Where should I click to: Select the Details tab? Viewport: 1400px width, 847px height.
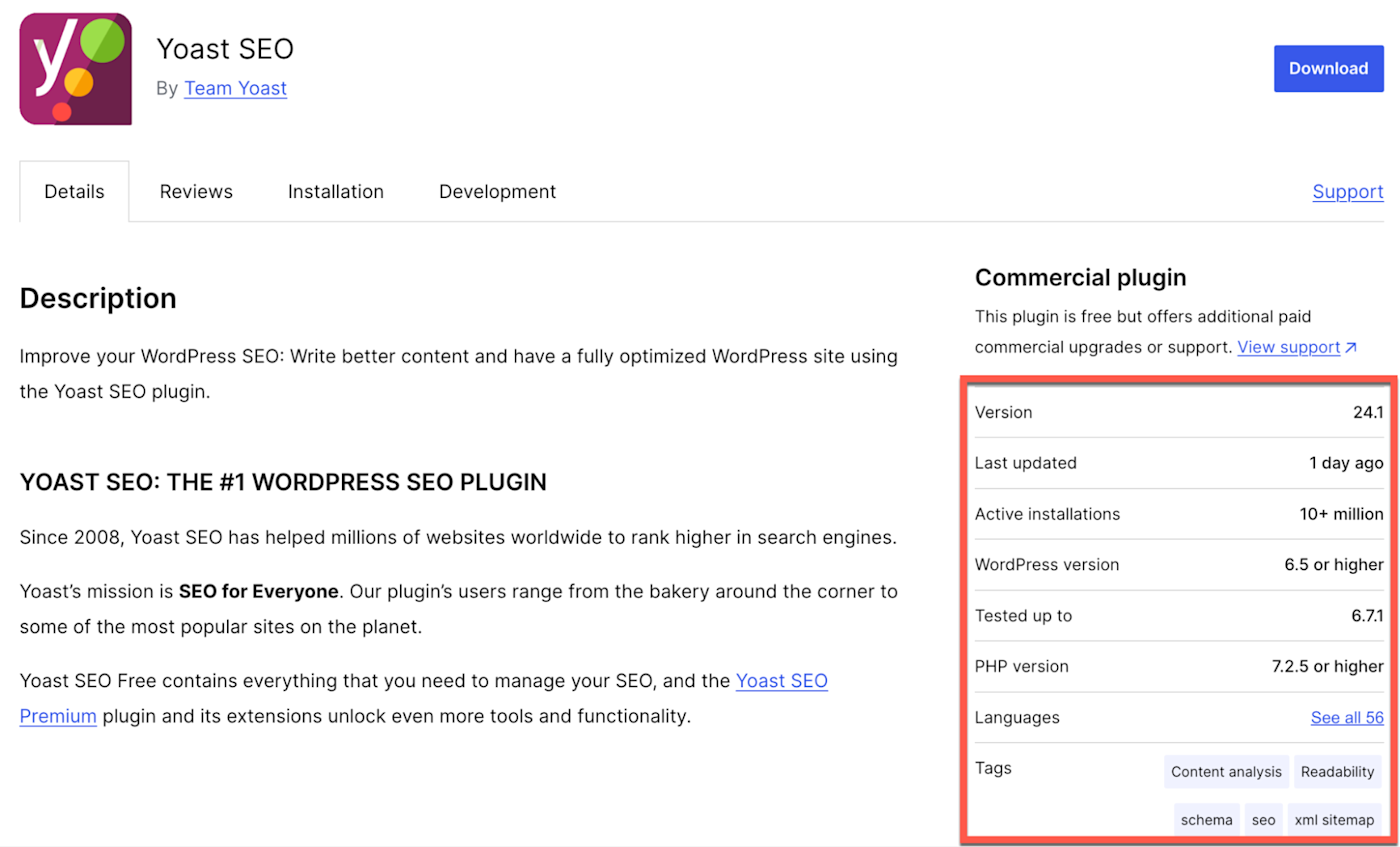74,191
